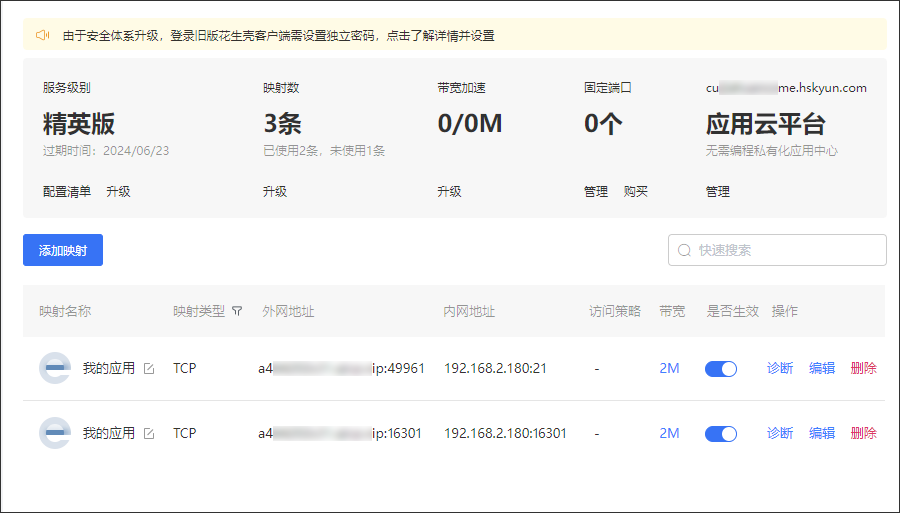
Task: Click 编辑 for the 16301 mapping
Action: [x=822, y=433]
